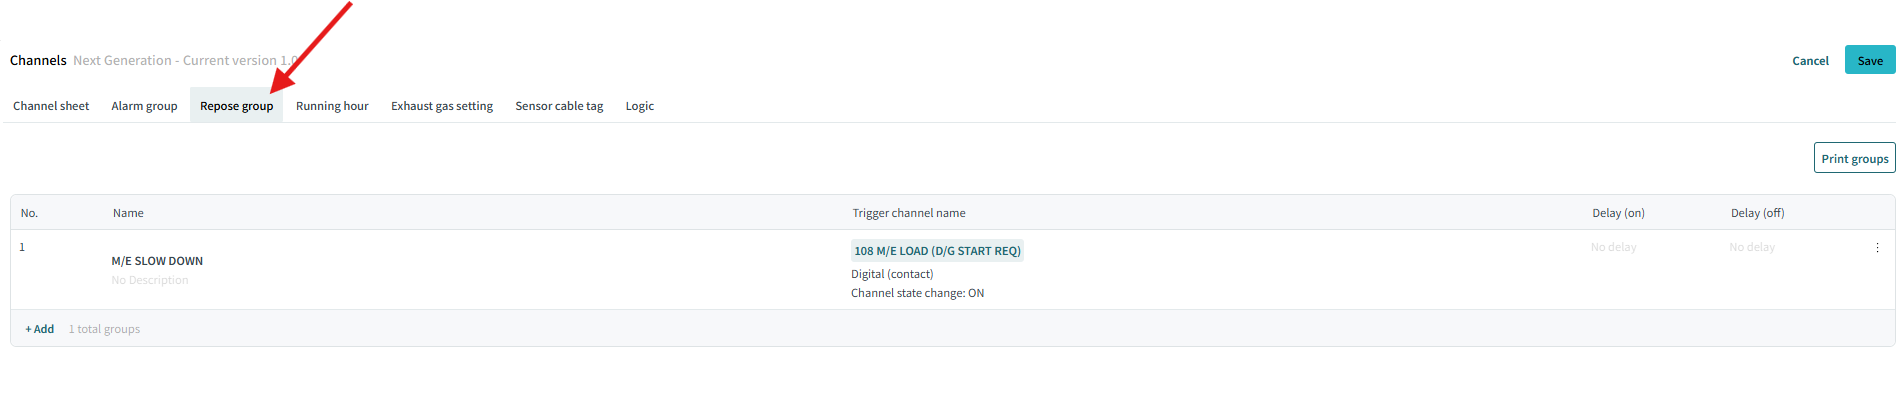This screenshot has height=397, width=1902.
Task: Set the Delay (on) value for row 1
Action: pyautogui.click(x=1613, y=247)
